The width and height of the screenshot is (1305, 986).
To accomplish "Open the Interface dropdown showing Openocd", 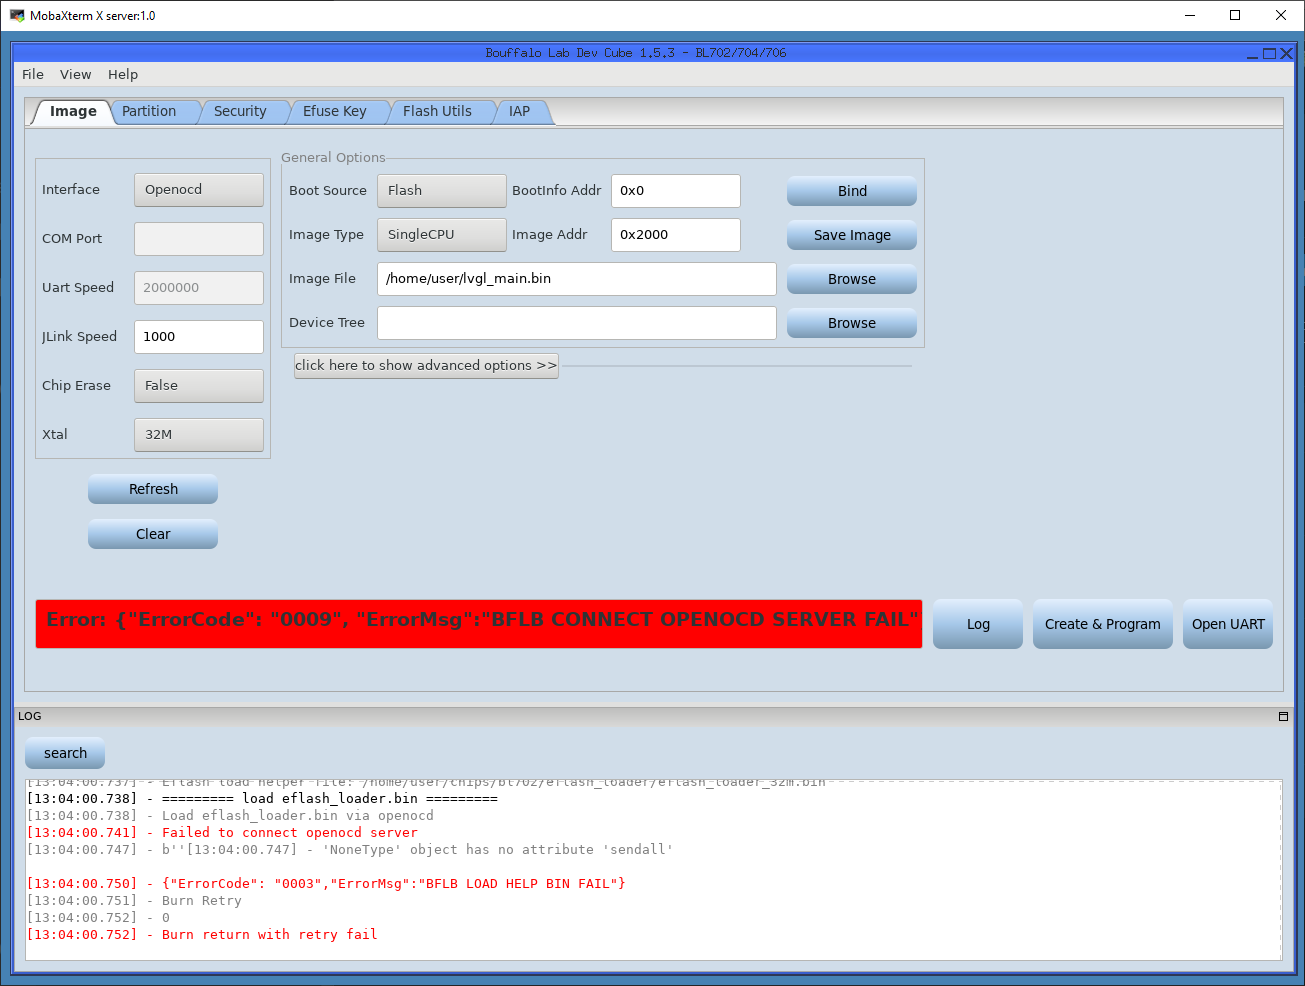I will tap(199, 190).
